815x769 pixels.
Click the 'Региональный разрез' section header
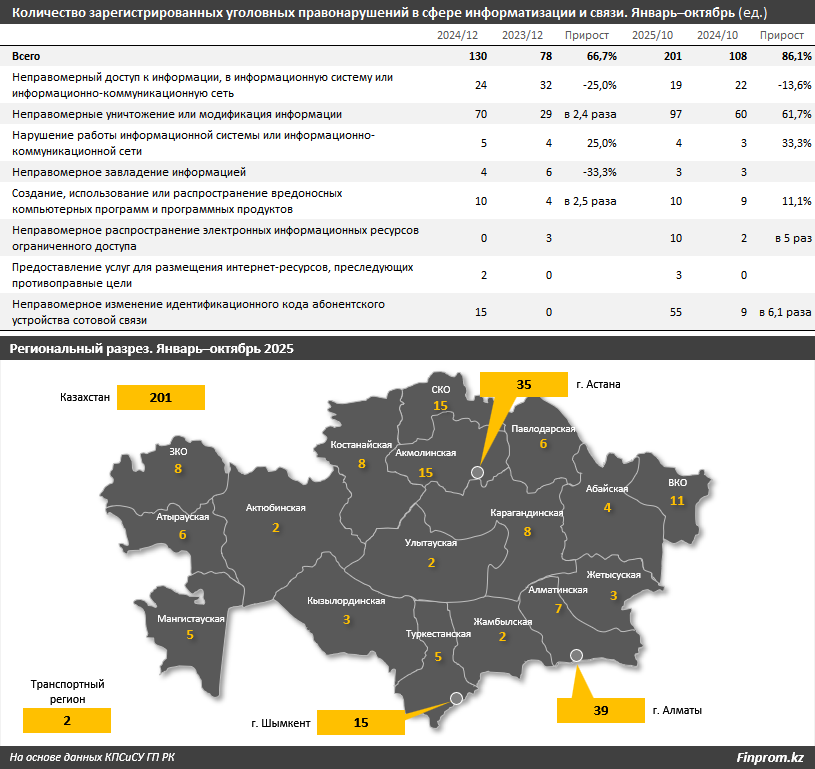[x=150, y=347]
